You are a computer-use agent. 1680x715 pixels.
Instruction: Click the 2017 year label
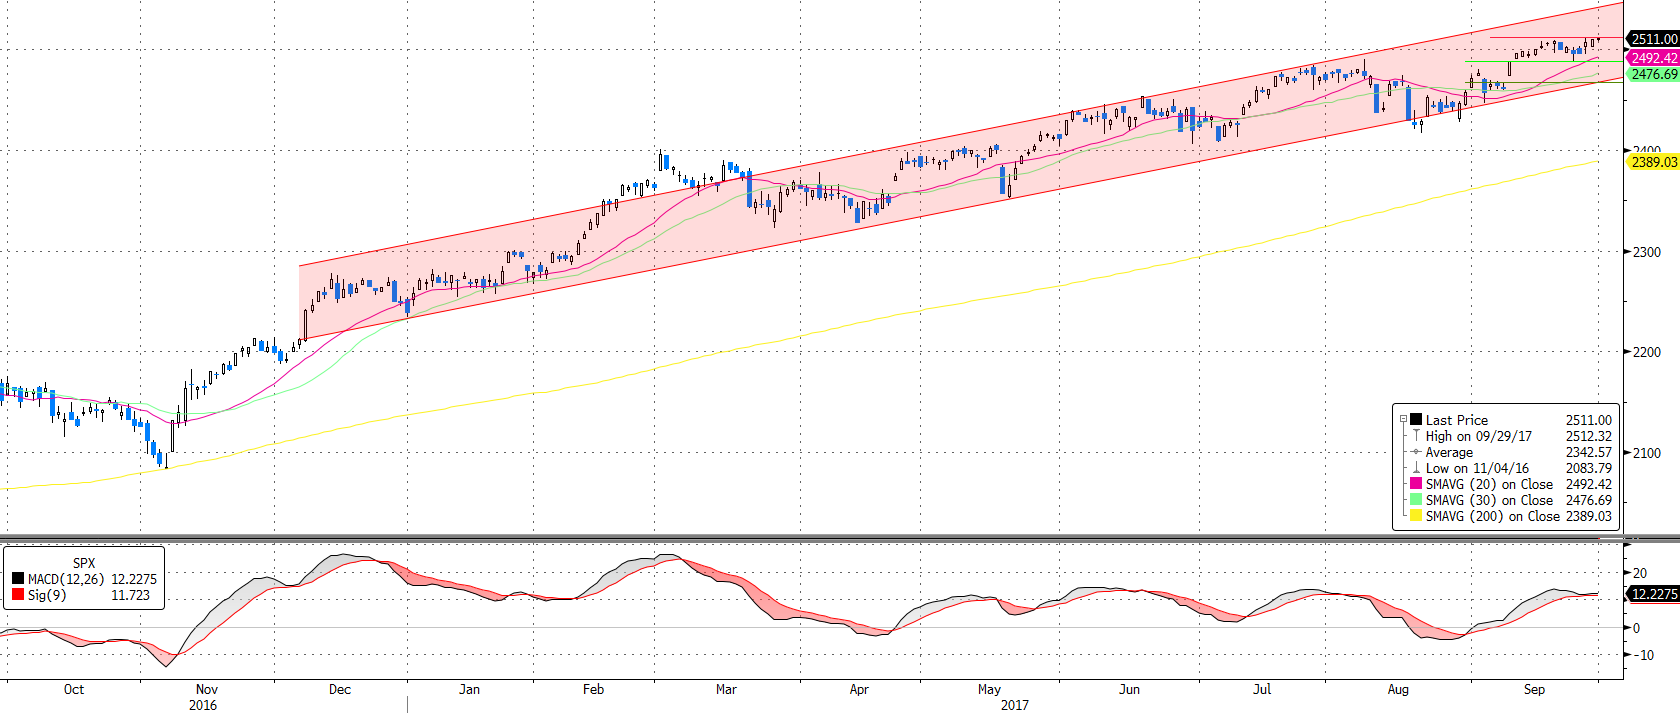tap(1015, 705)
